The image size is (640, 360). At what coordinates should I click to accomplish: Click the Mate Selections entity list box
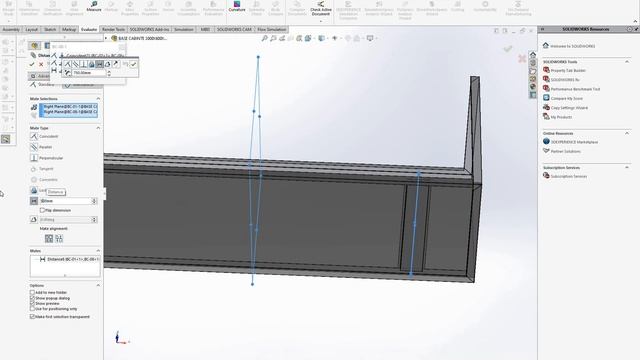[69, 110]
